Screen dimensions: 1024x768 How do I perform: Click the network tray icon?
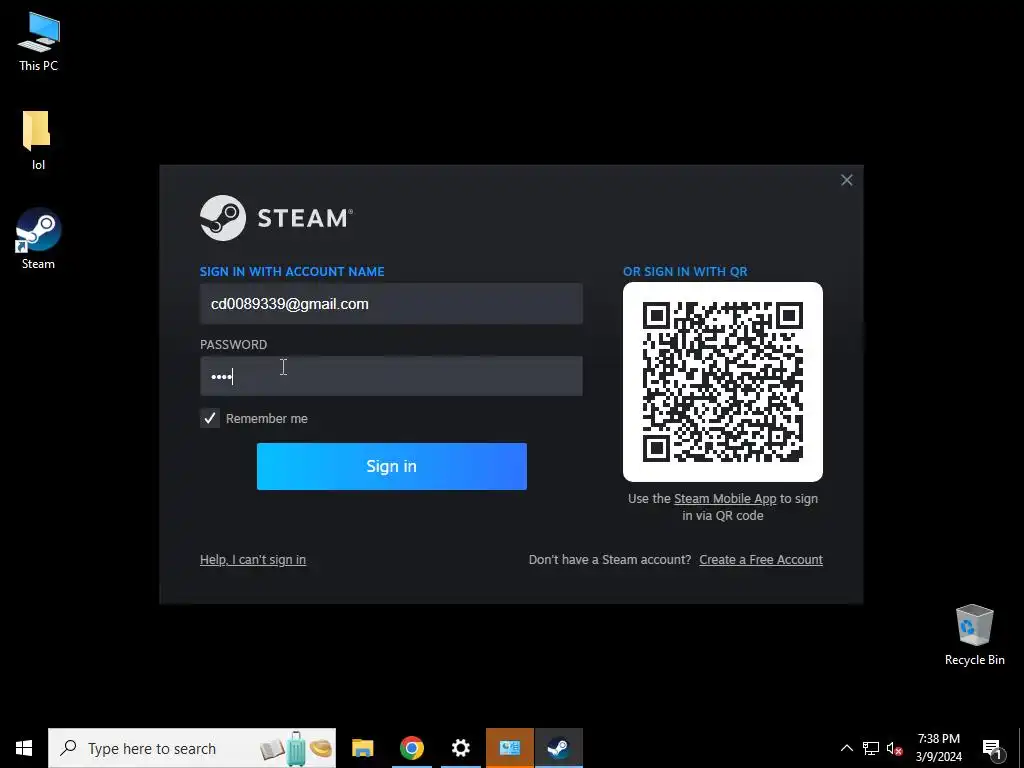(x=871, y=748)
